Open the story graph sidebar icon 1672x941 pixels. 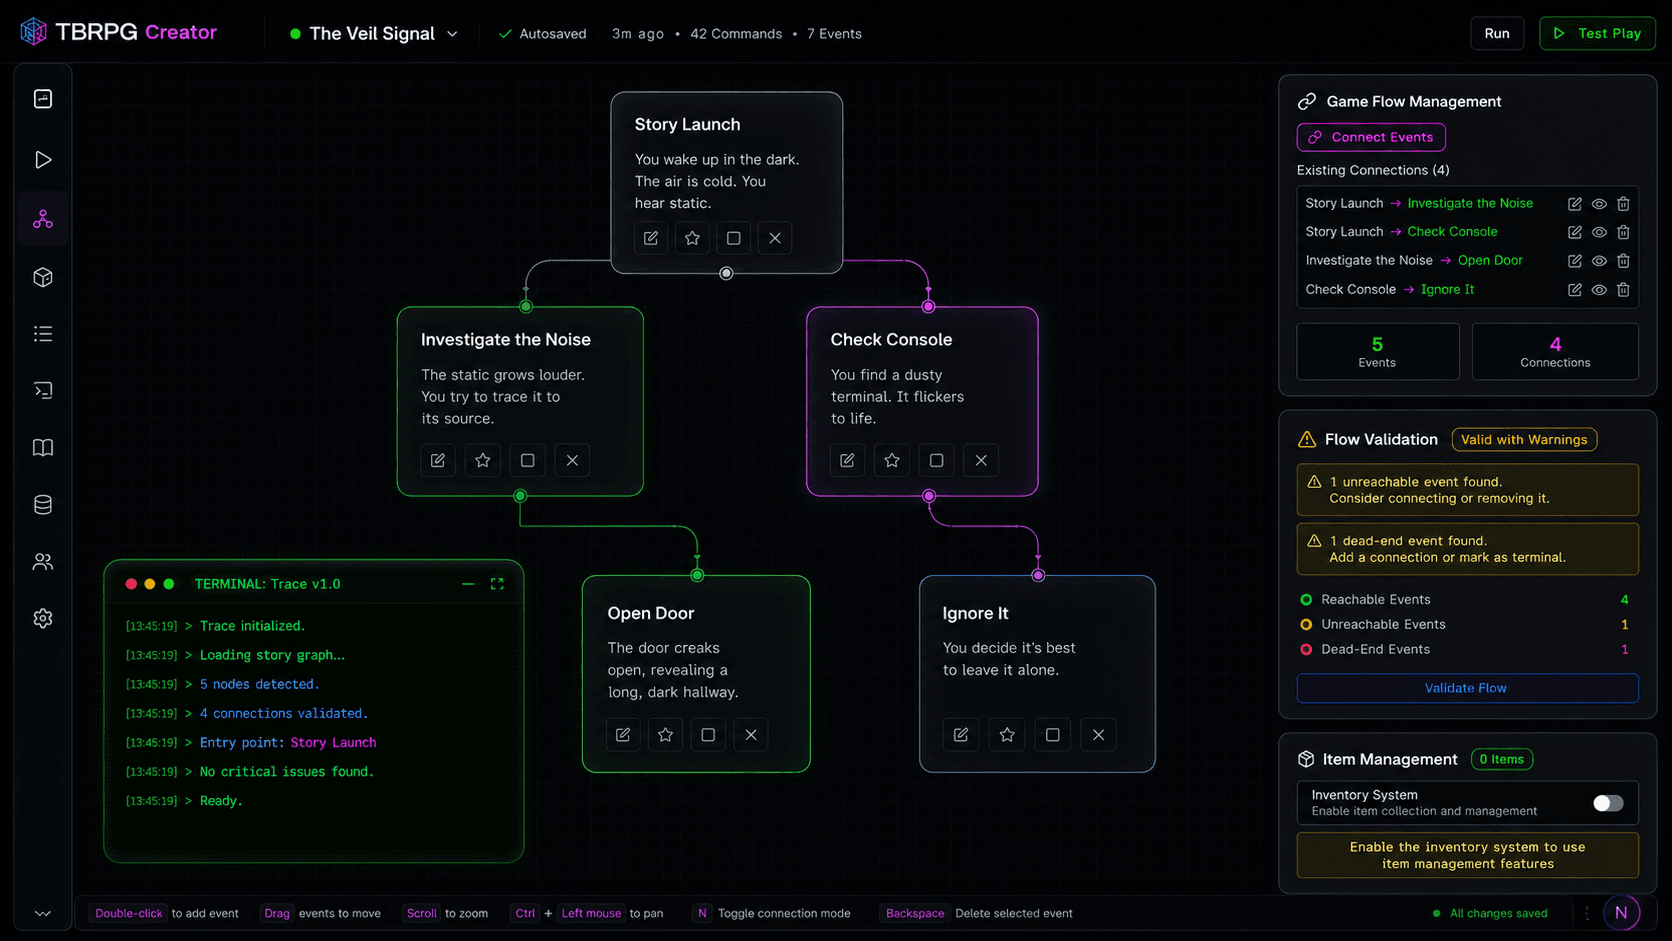(43, 219)
